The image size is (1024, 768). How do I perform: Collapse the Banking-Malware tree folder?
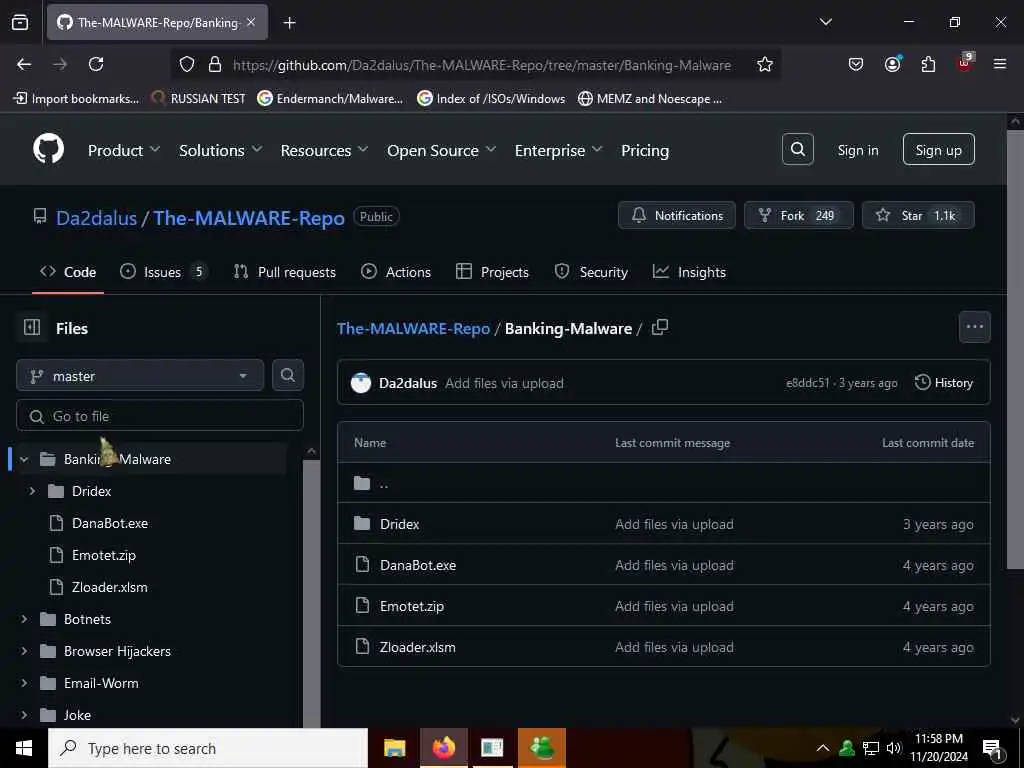(x=24, y=459)
